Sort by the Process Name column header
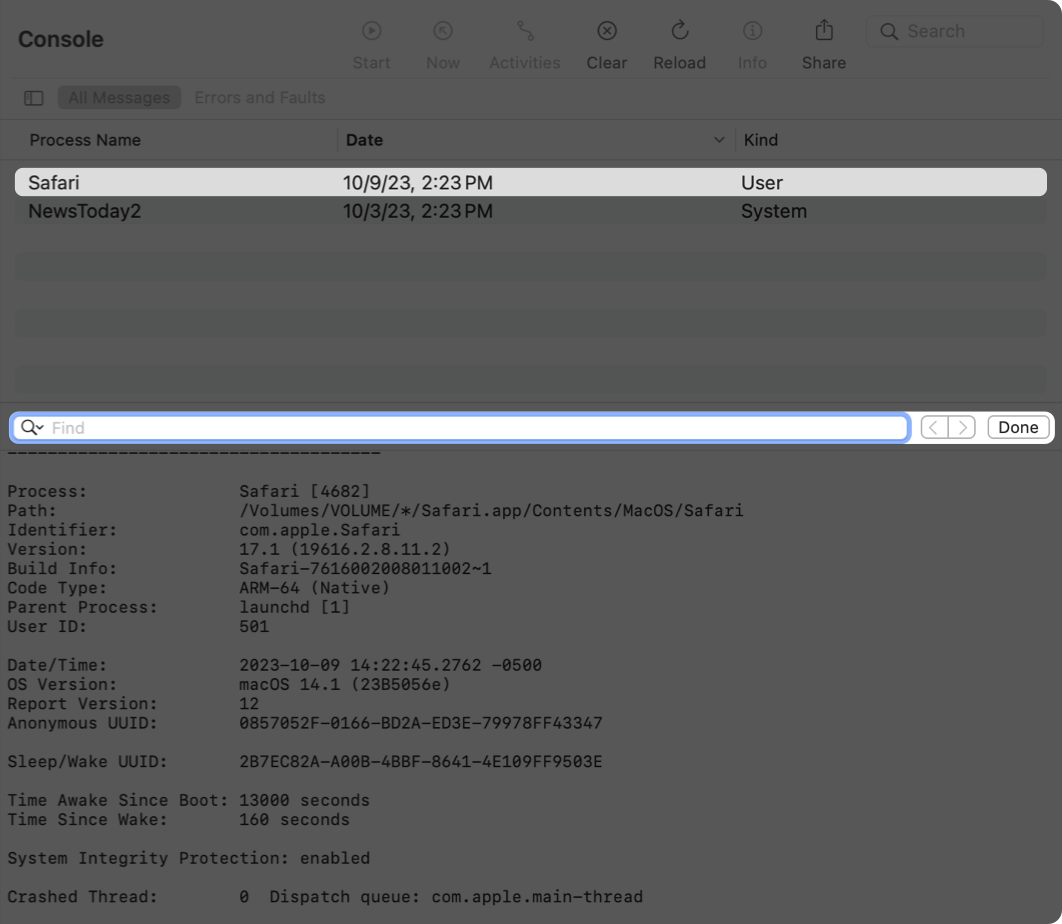This screenshot has width=1062, height=924. [85, 140]
